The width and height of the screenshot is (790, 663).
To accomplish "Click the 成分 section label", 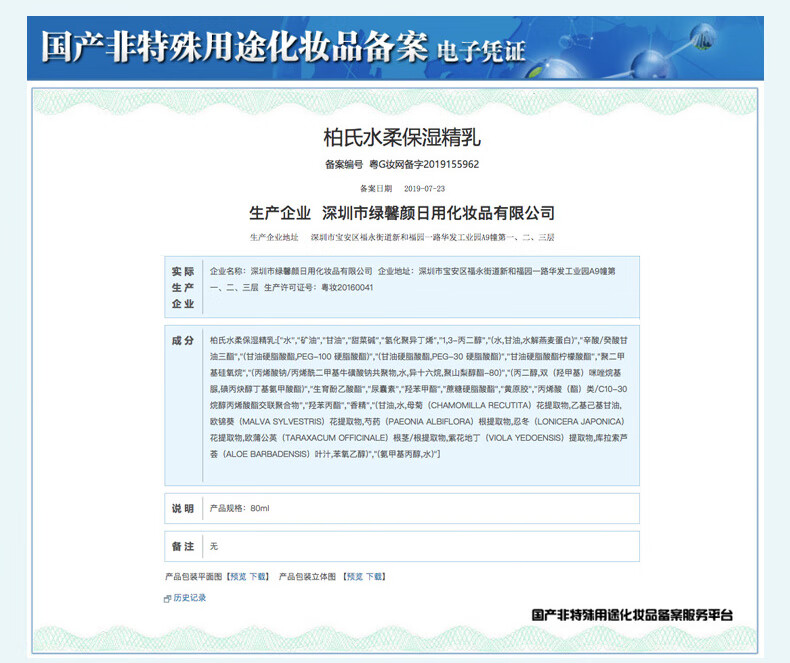I will [x=183, y=341].
